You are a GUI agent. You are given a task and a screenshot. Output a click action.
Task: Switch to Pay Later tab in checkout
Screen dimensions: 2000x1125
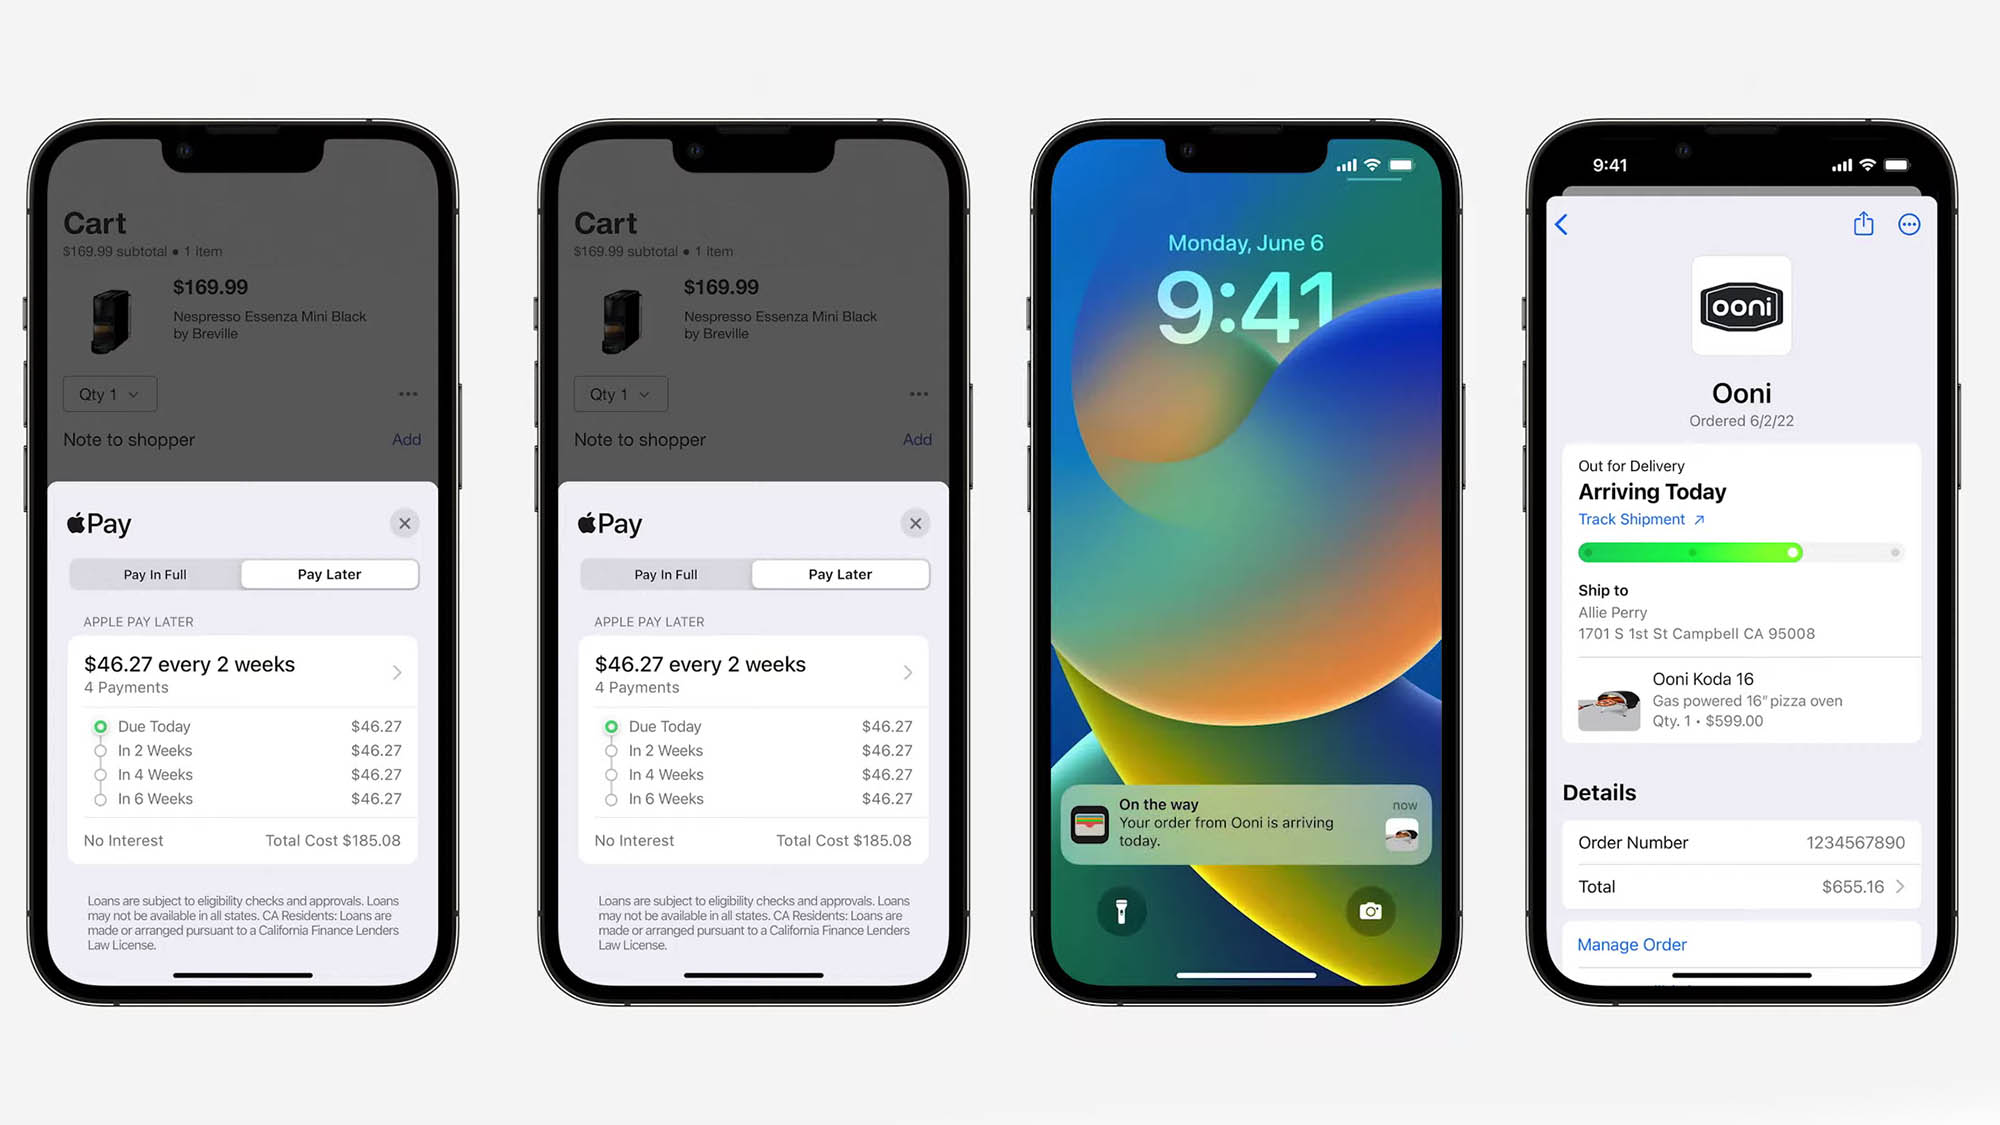click(x=330, y=574)
